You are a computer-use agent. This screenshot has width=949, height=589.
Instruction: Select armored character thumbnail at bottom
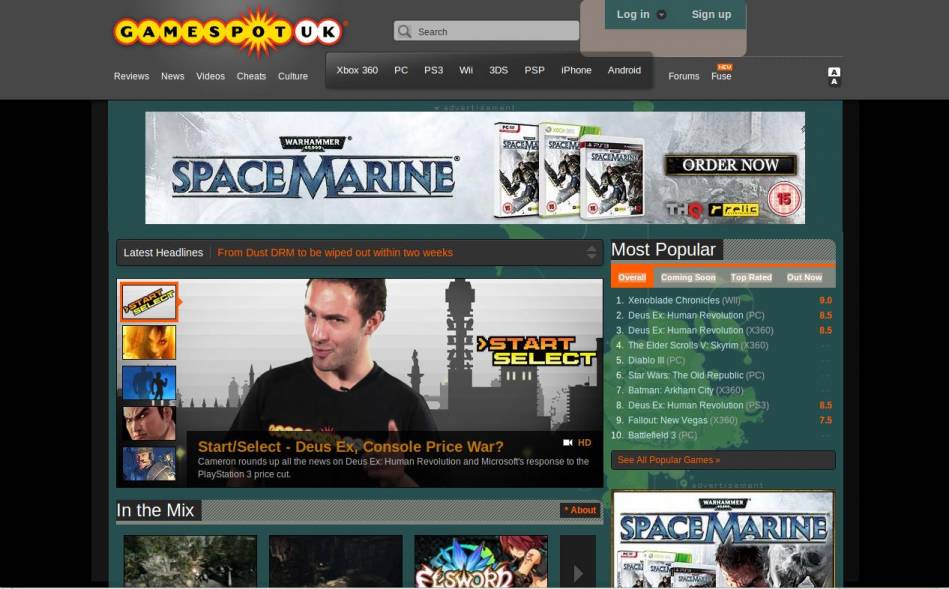coord(149,464)
